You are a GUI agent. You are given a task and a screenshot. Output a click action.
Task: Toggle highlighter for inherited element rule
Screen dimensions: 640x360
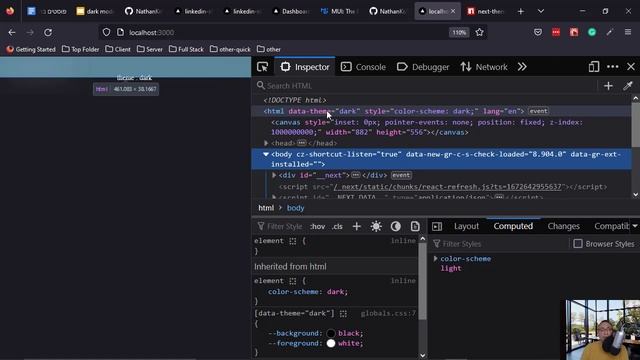(x=293, y=281)
